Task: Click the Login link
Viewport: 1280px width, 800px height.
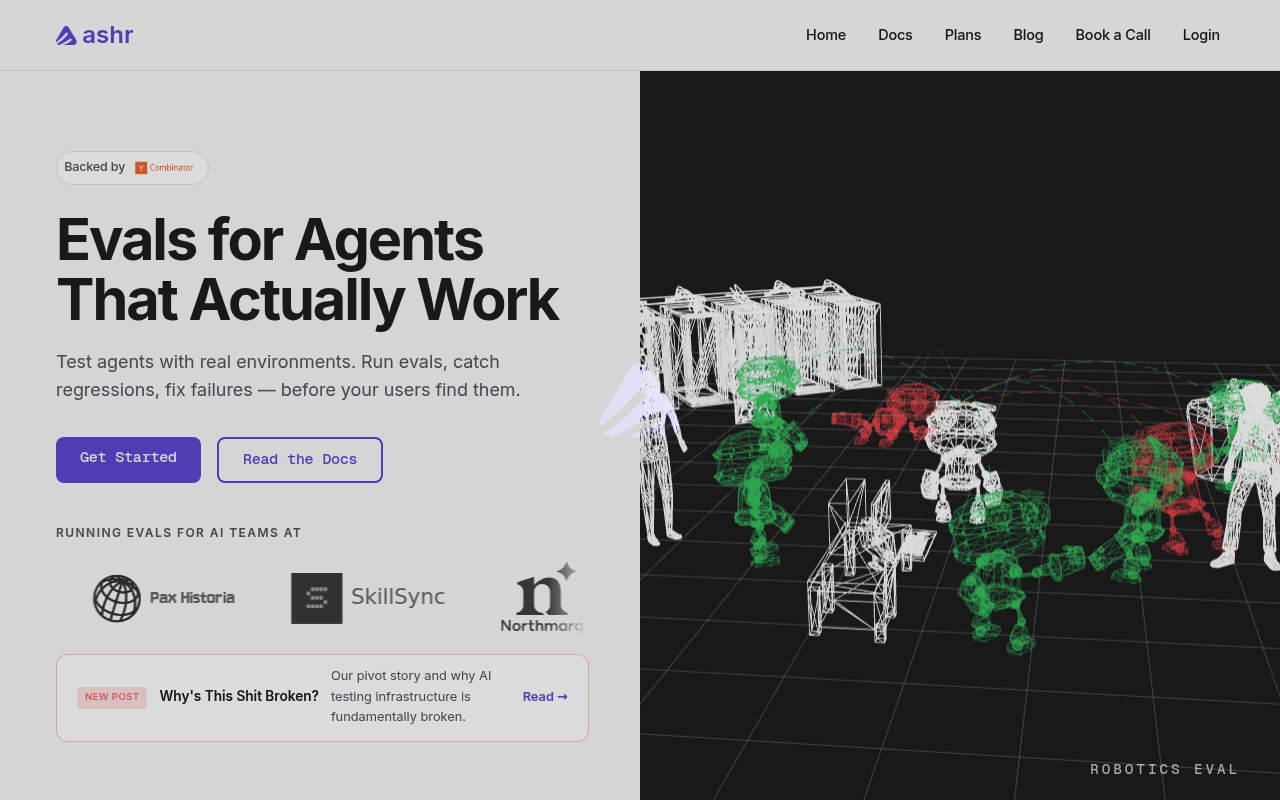Action: pos(1201,35)
